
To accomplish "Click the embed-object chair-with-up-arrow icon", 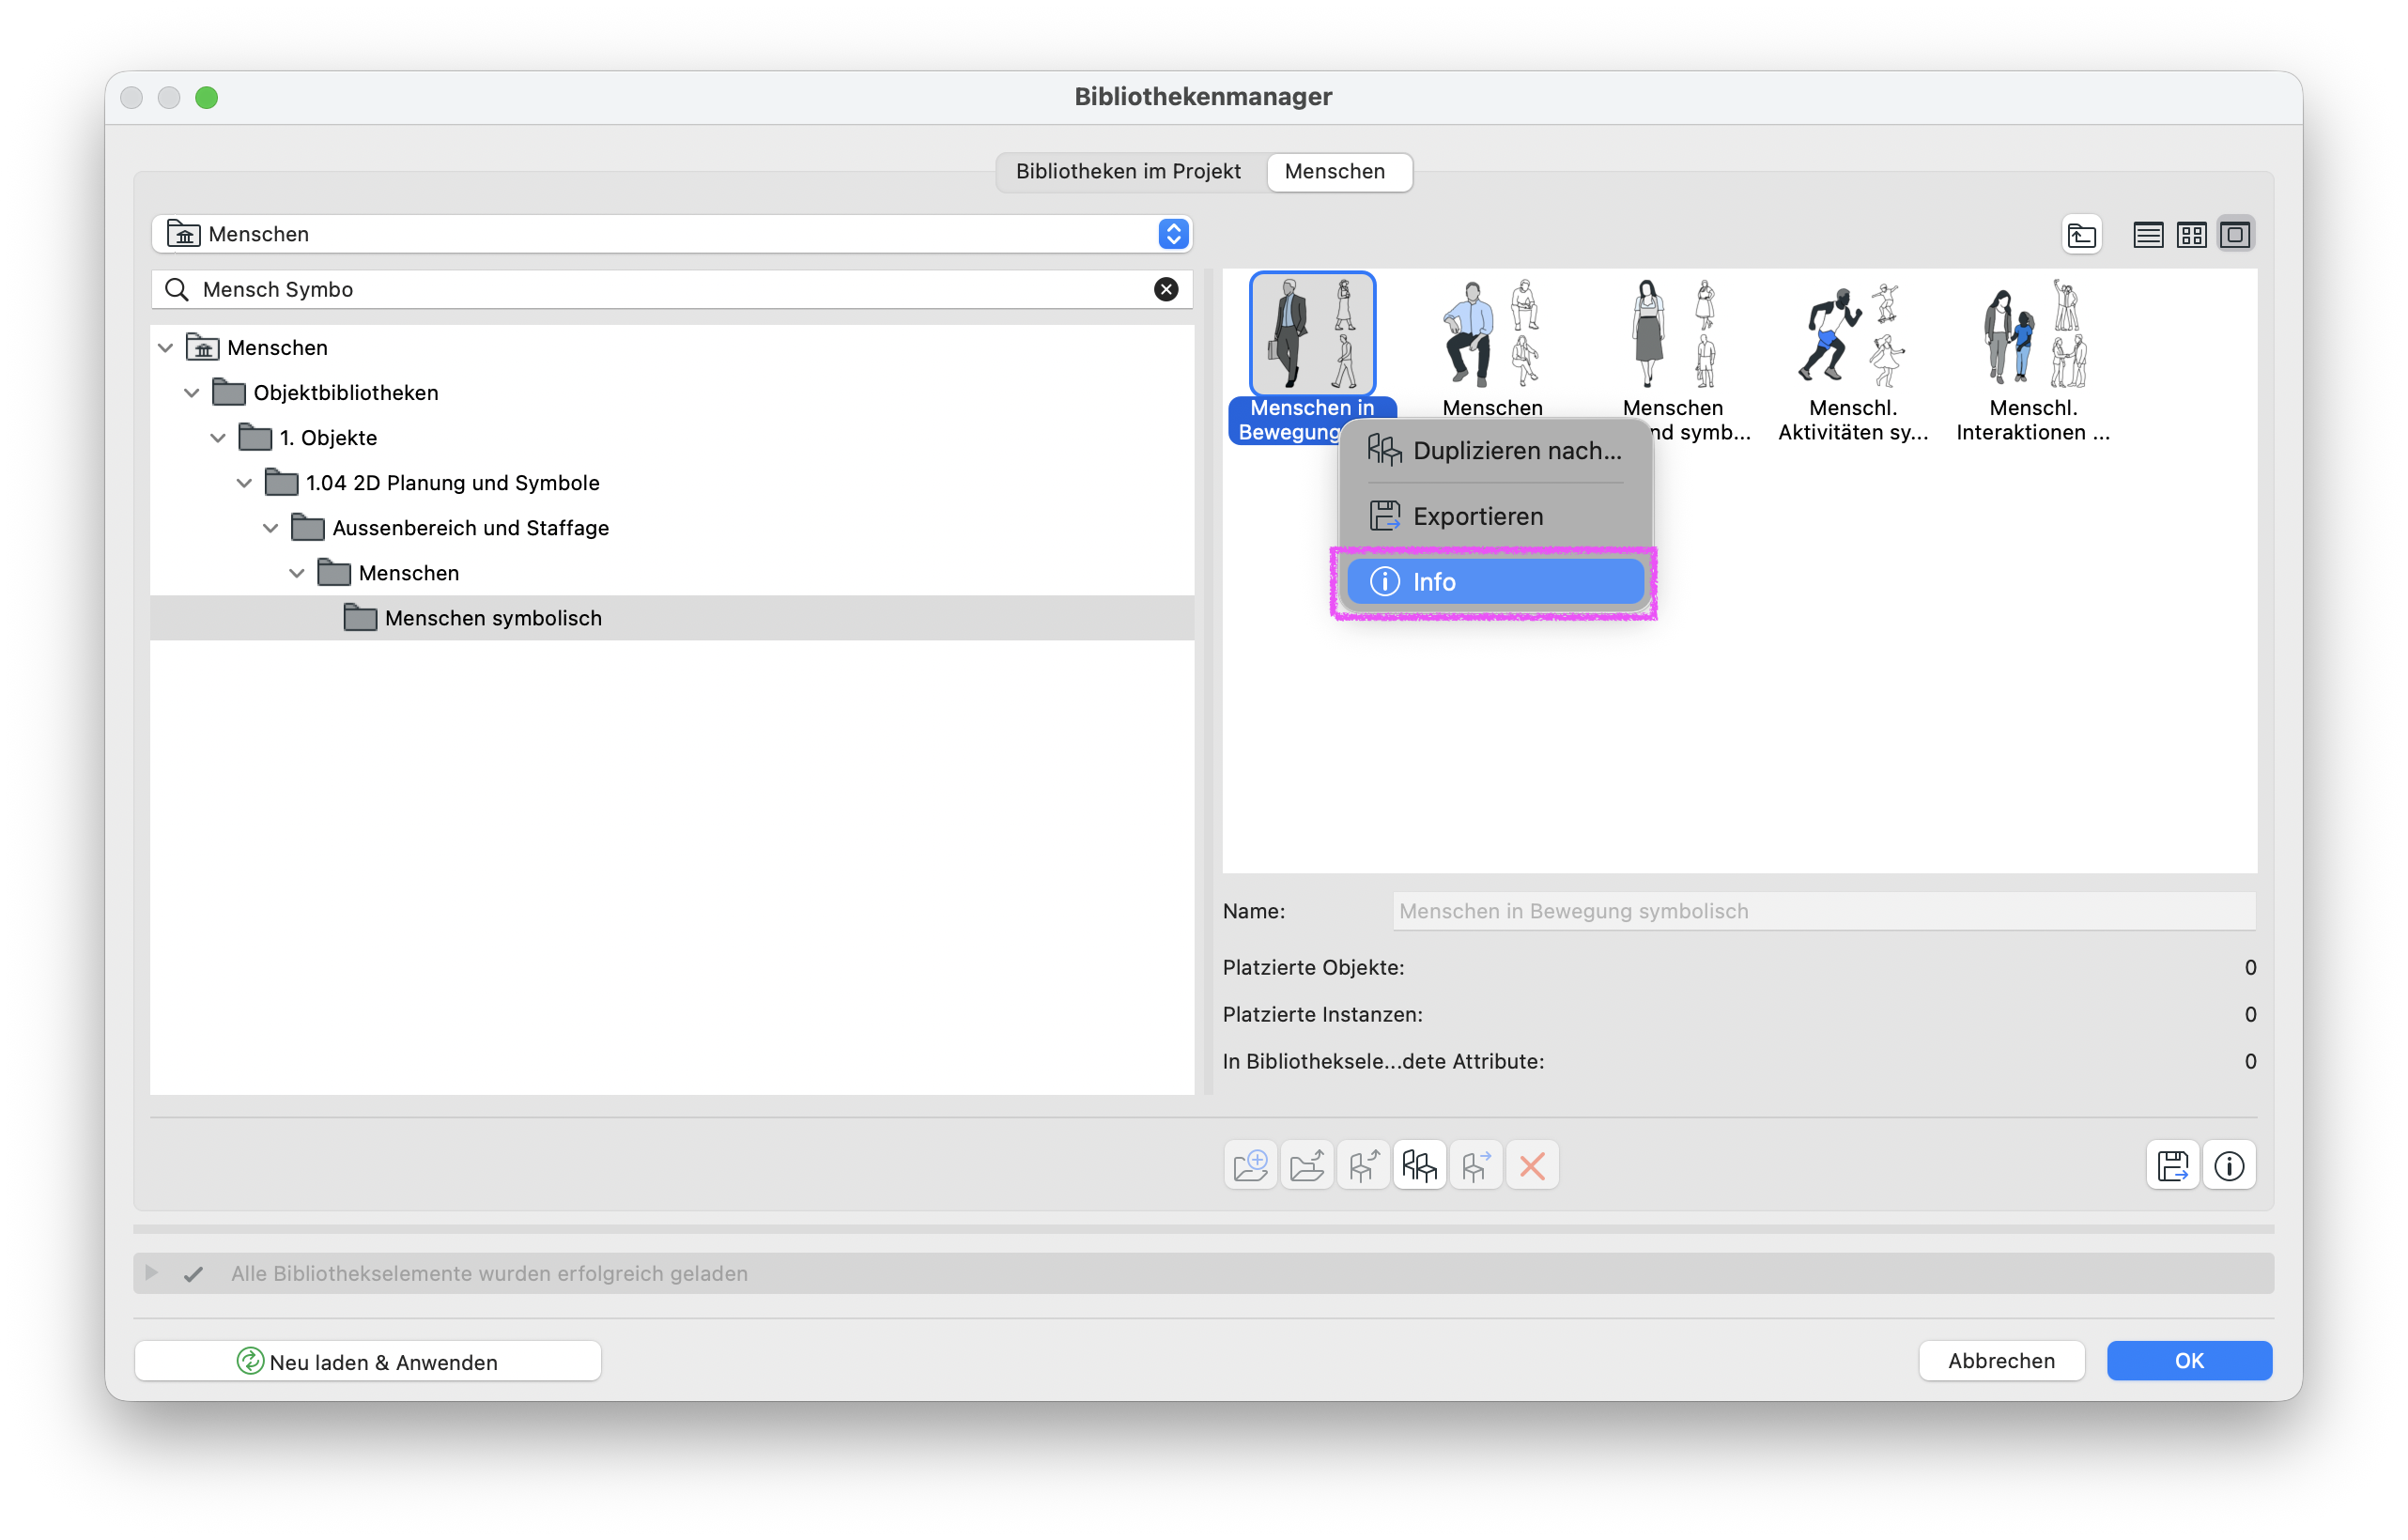I will [x=1363, y=1165].
